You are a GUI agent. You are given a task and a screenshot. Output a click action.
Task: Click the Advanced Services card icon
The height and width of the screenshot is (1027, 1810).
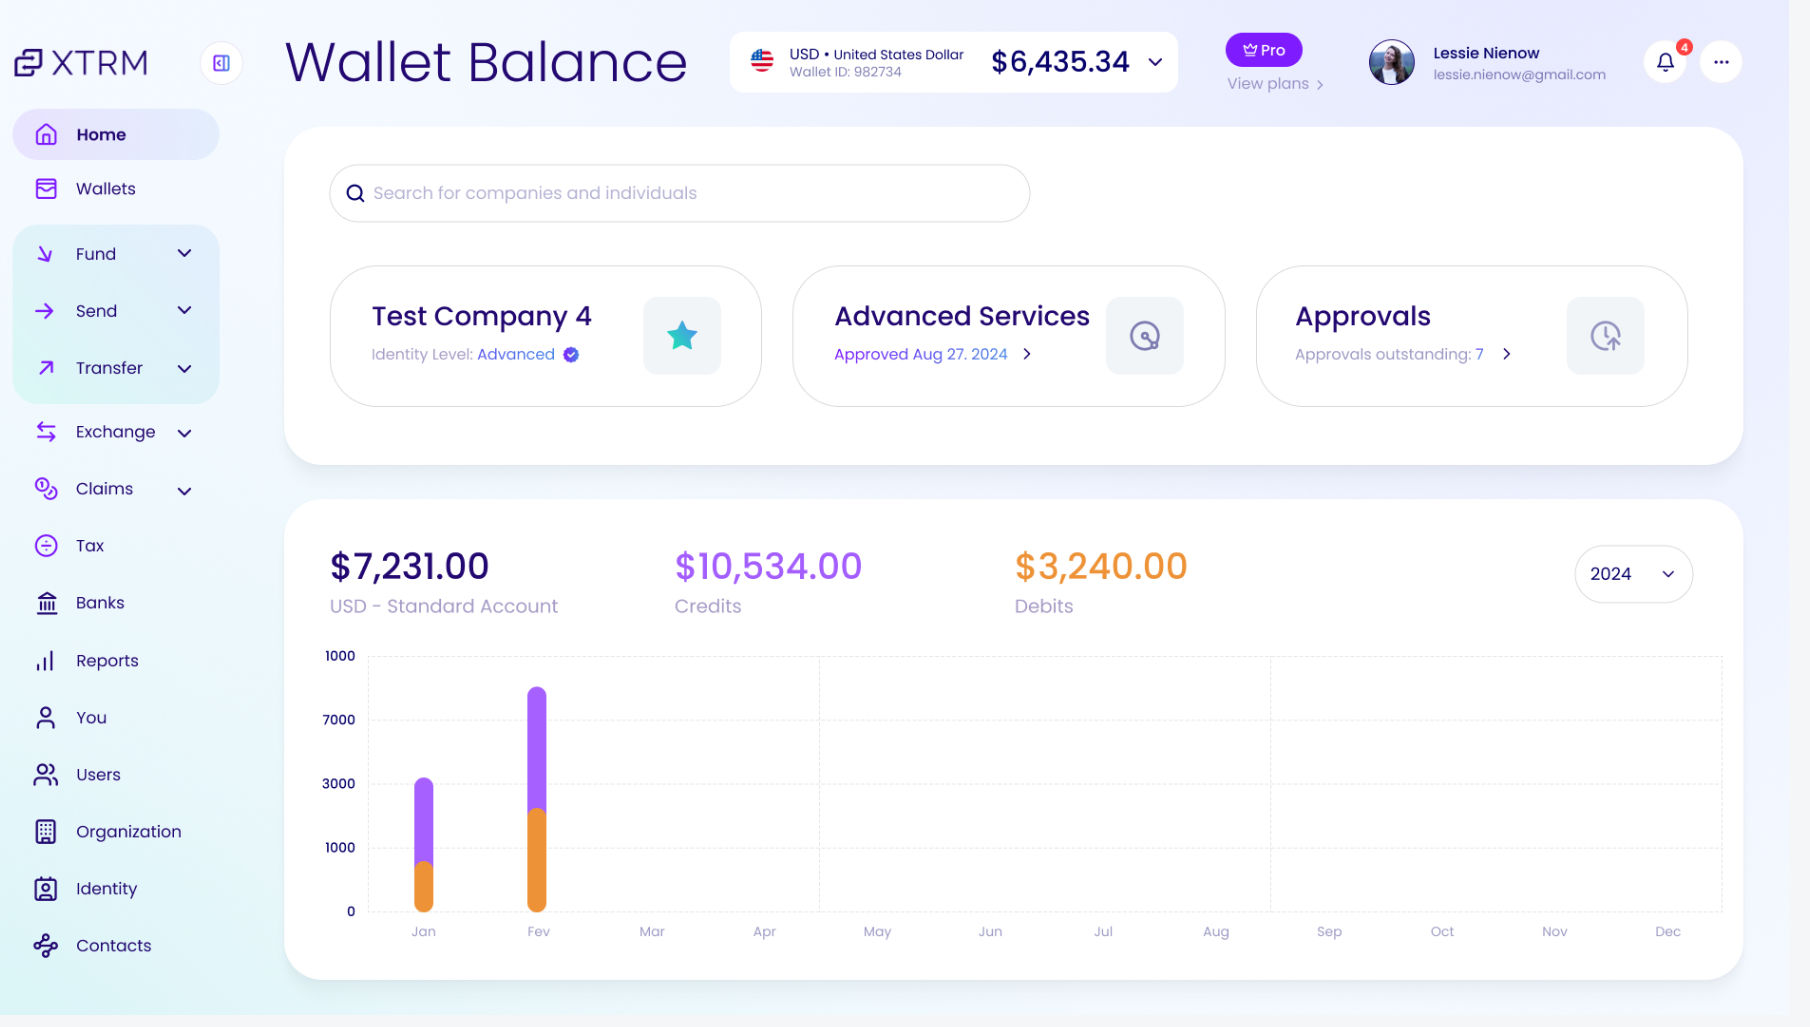click(x=1144, y=336)
